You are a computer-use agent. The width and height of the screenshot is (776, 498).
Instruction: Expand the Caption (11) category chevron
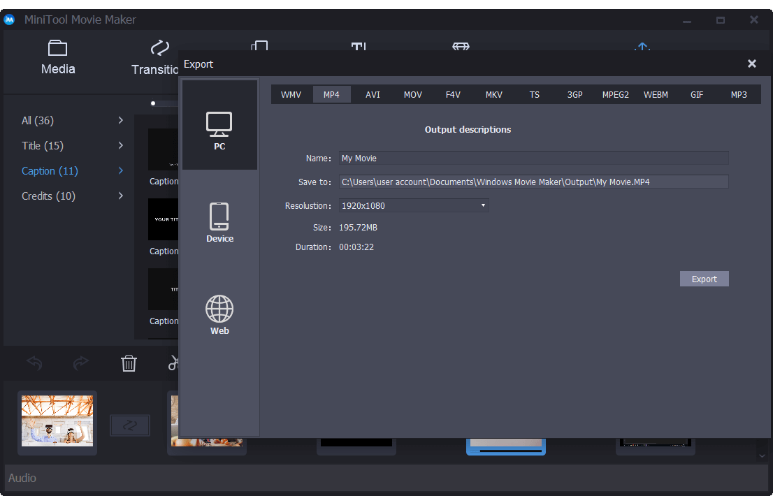point(121,171)
